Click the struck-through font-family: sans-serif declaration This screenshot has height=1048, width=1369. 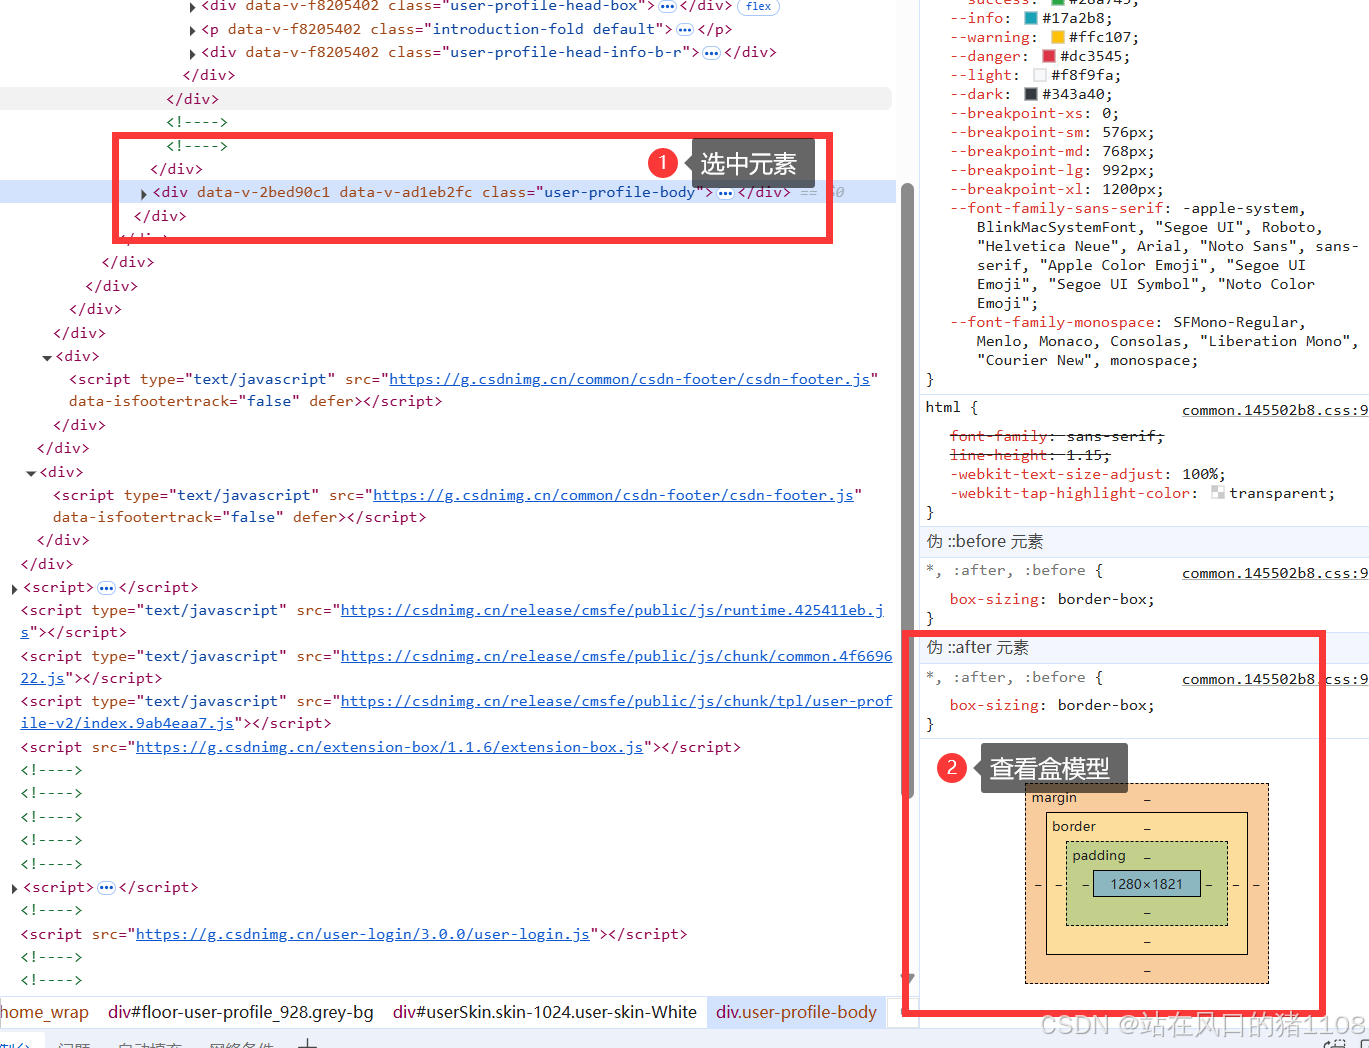pos(1057,436)
